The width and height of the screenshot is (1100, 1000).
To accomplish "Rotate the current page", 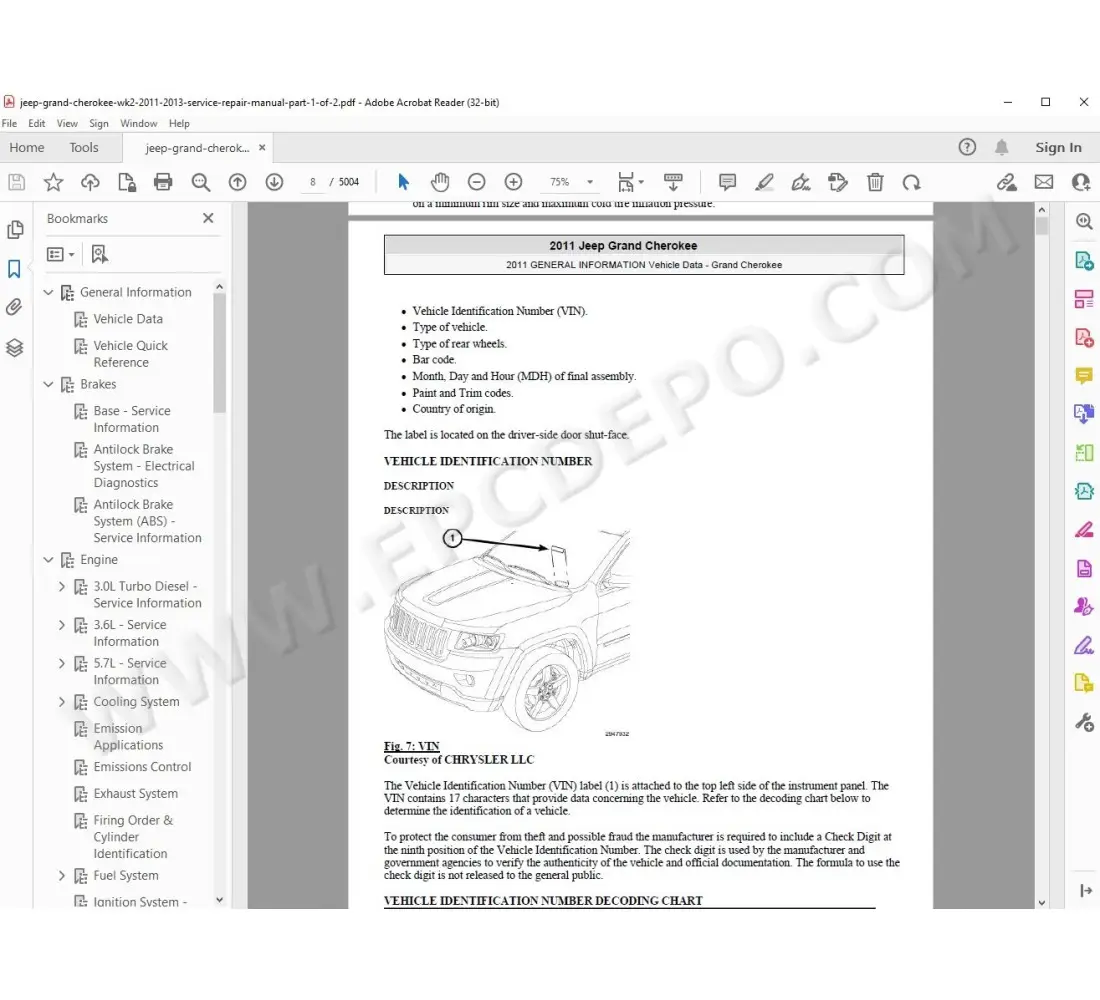I will [911, 182].
